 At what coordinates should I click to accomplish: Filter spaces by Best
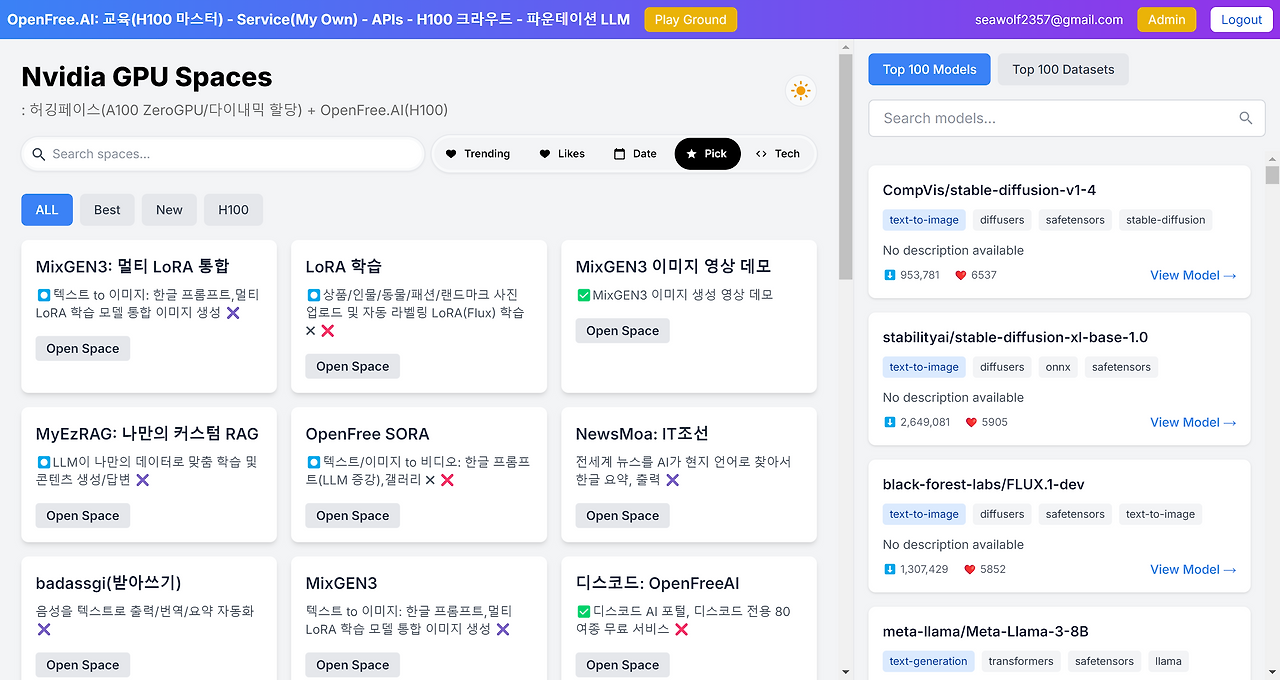(107, 210)
